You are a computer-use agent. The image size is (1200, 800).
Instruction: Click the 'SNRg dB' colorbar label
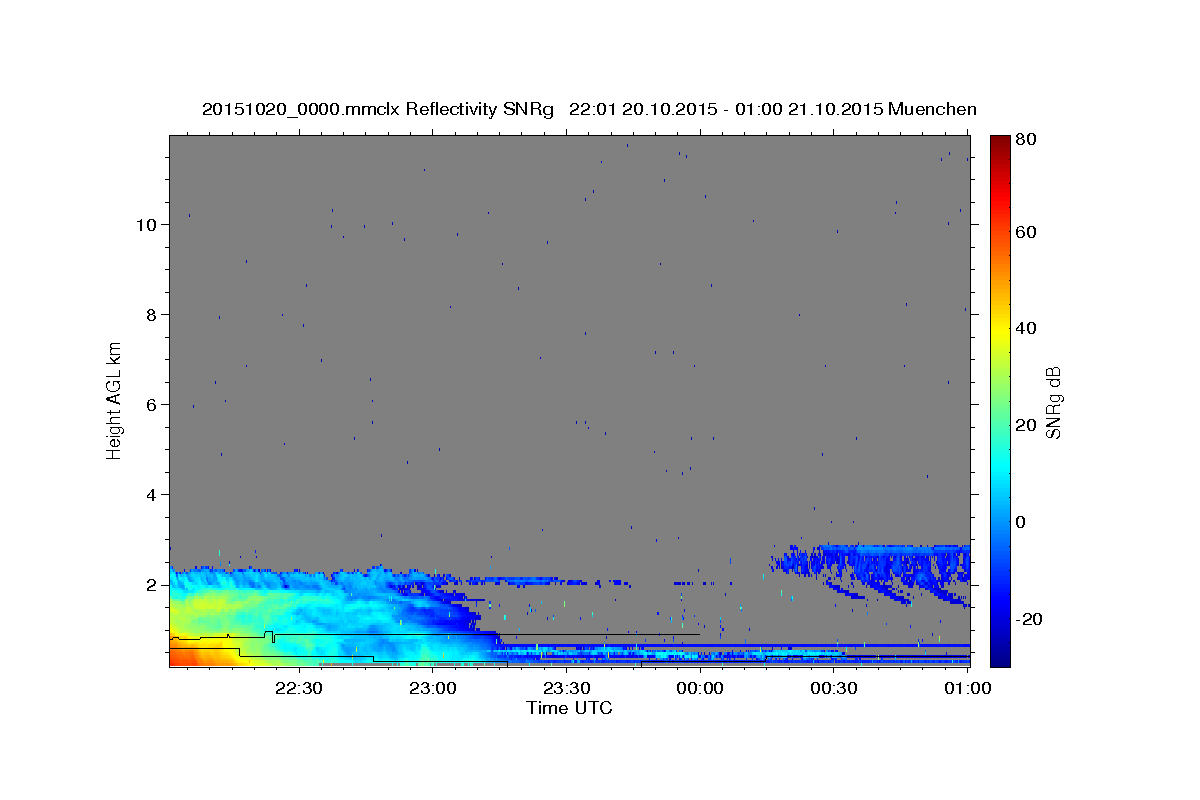tap(1053, 402)
